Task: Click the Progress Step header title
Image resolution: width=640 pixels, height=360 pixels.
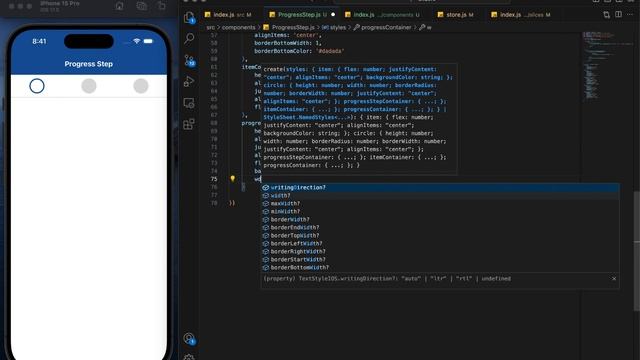Action: [89, 64]
